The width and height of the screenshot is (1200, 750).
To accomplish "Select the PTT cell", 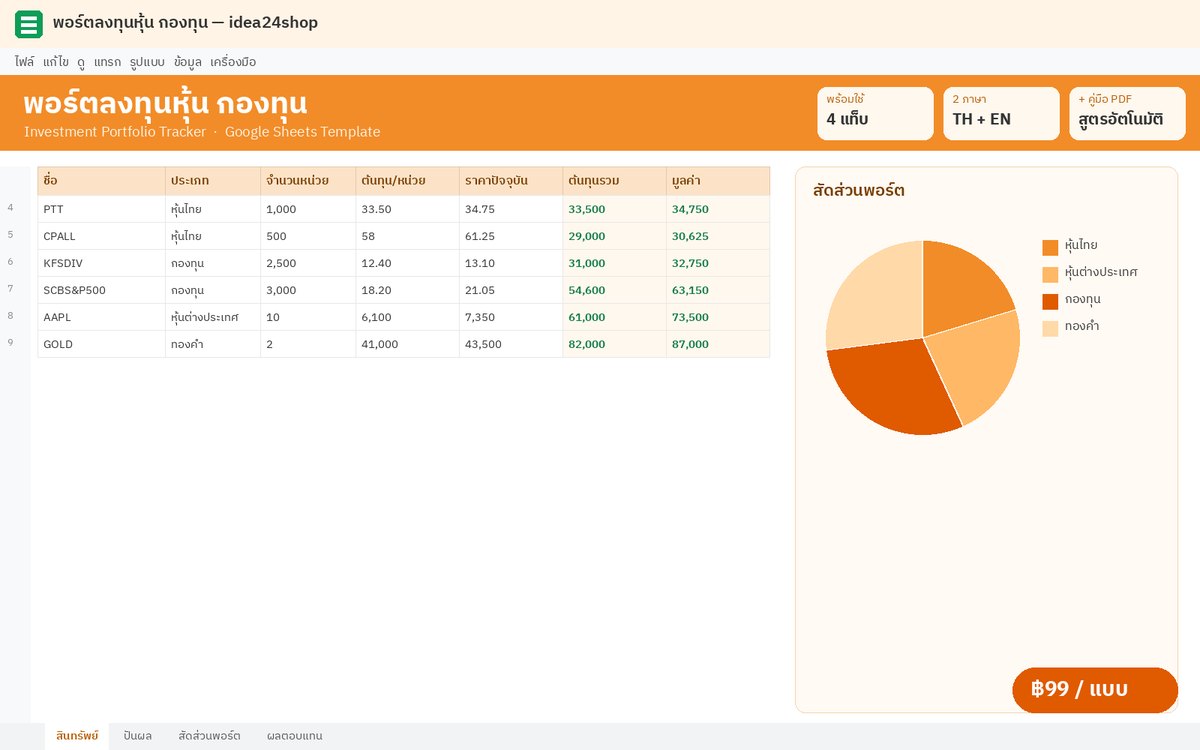I will (101, 209).
